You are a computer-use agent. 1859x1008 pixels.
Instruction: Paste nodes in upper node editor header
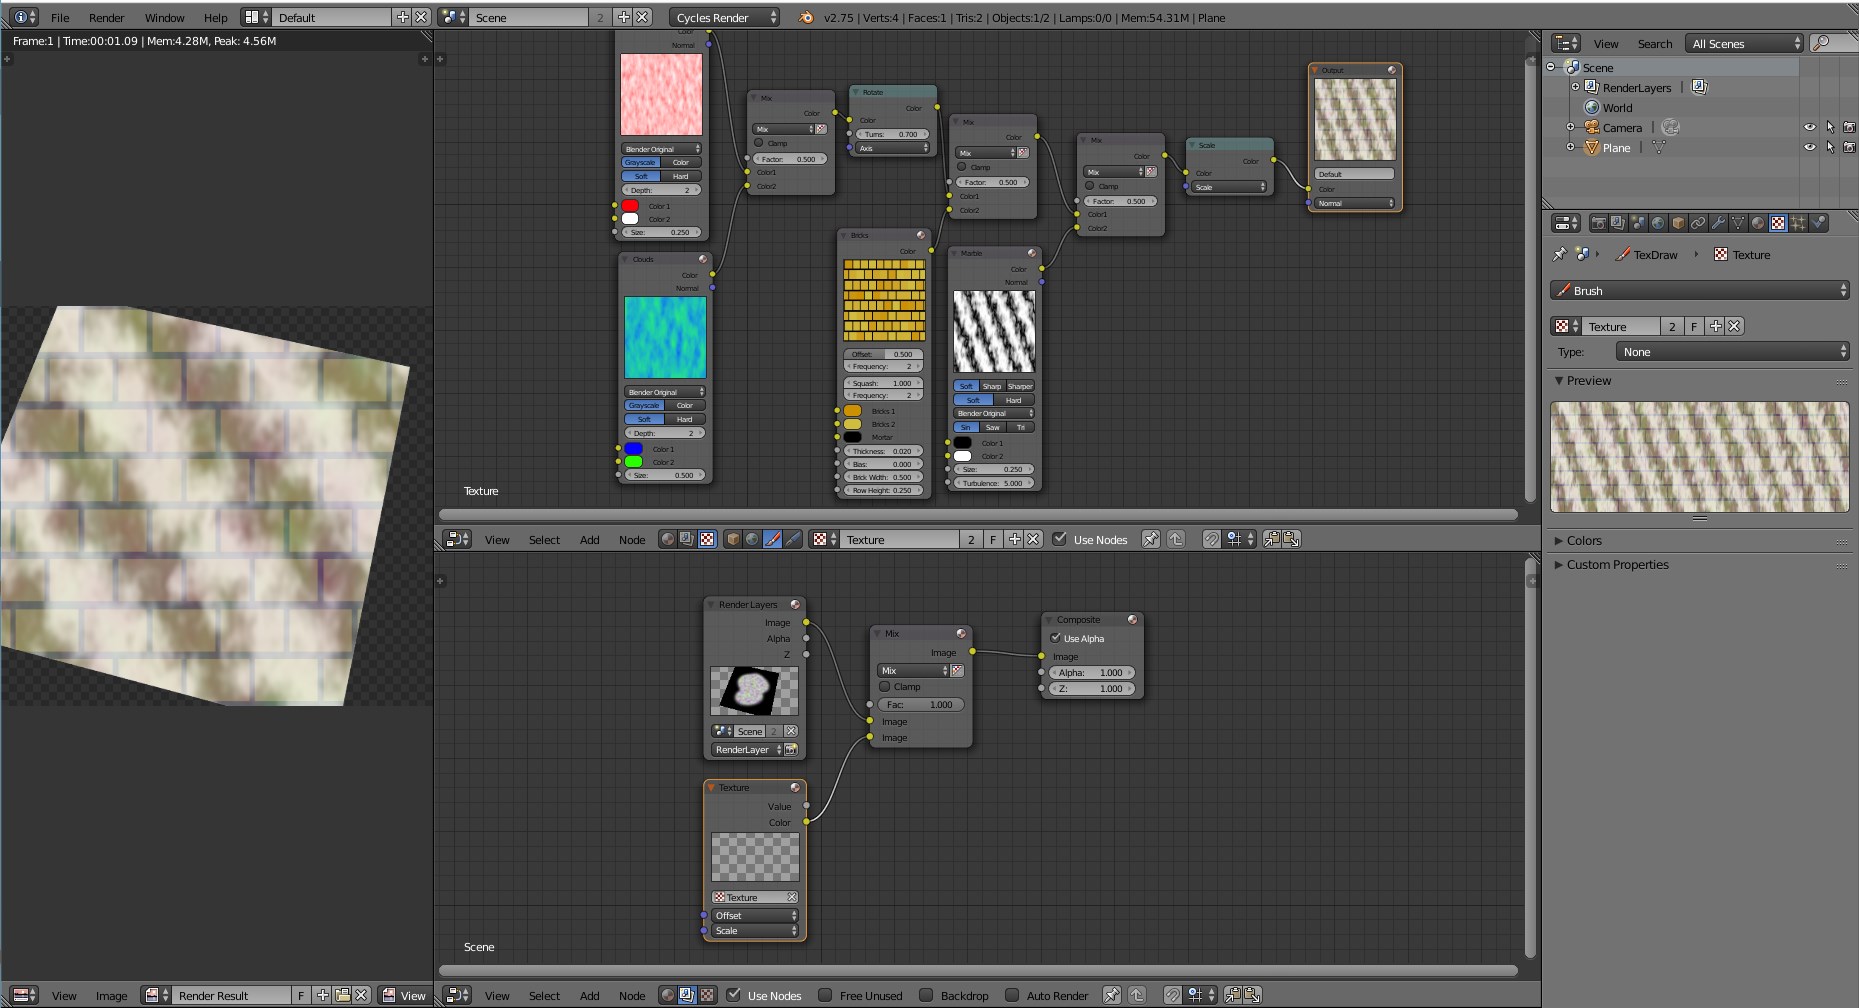1291,539
